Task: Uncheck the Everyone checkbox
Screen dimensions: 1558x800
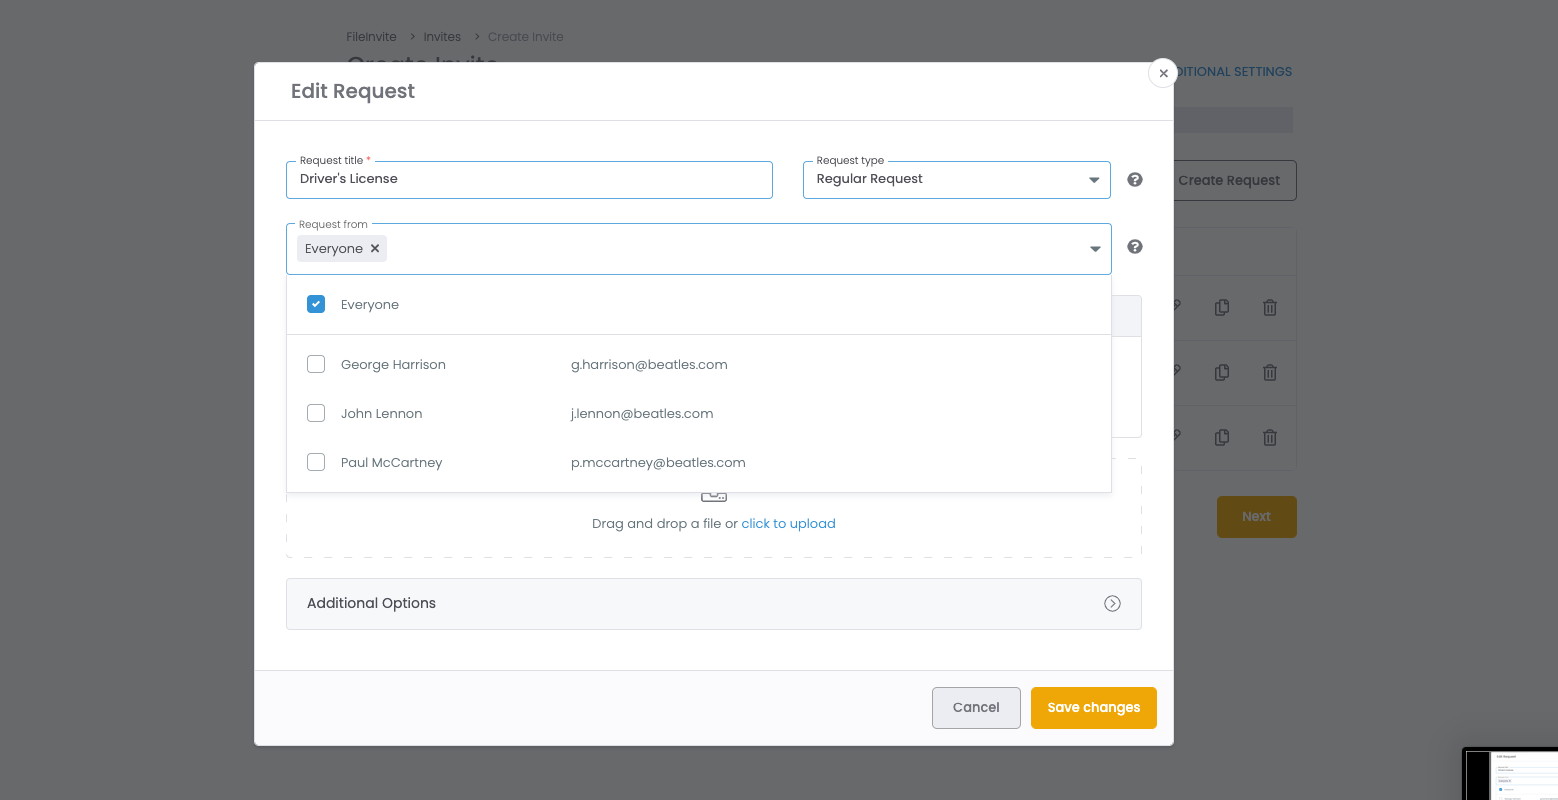Action: pyautogui.click(x=316, y=303)
